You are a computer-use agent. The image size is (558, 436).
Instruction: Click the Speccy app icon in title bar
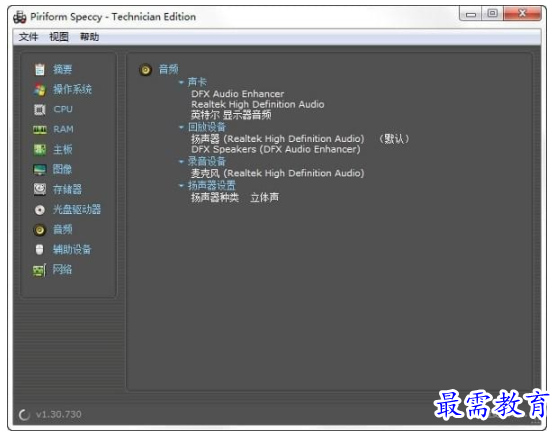click(x=20, y=17)
